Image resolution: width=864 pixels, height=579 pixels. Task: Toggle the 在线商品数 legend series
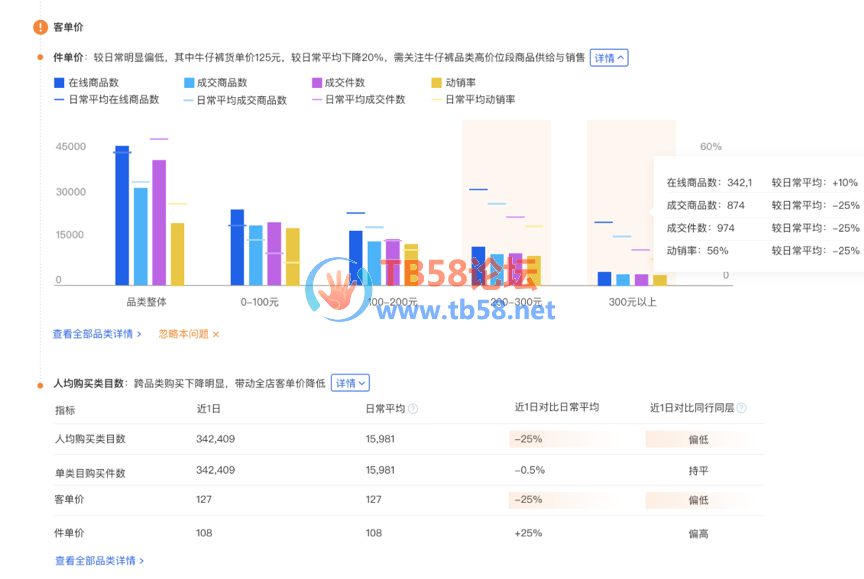click(x=93, y=83)
